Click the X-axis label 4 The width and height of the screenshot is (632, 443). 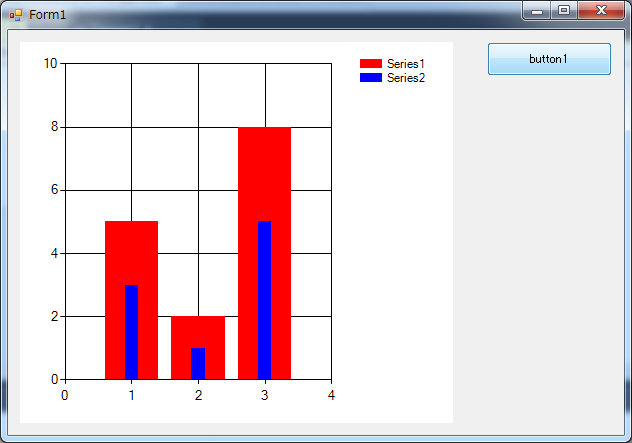click(x=331, y=395)
